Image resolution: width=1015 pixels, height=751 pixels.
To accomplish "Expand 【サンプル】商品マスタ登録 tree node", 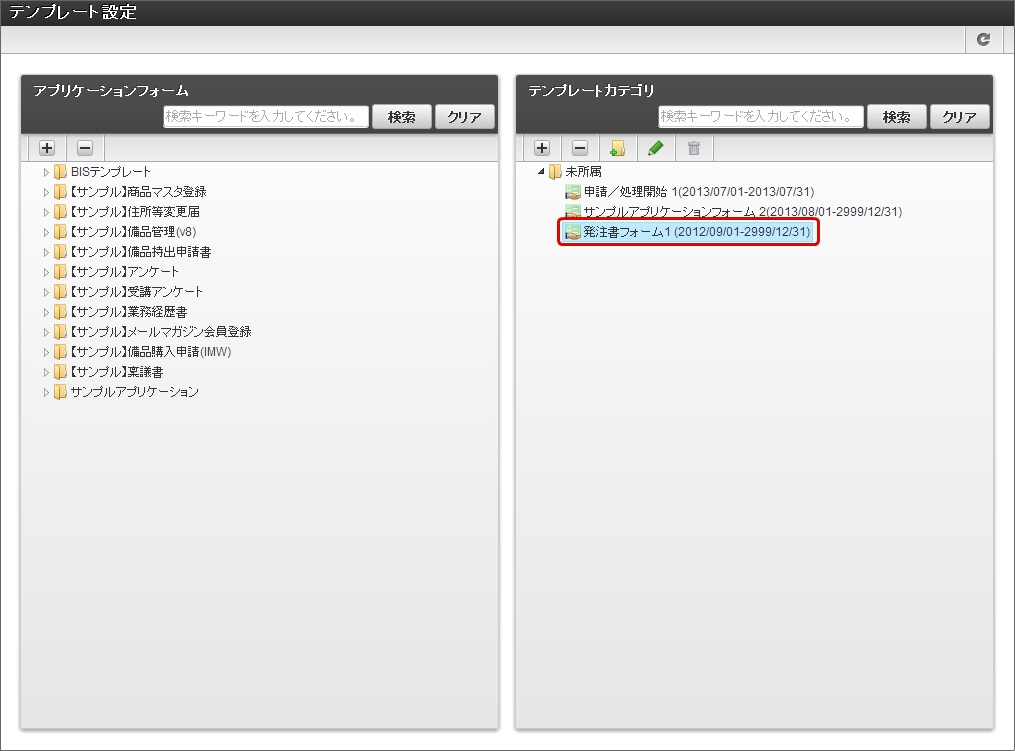I will tap(46, 192).
